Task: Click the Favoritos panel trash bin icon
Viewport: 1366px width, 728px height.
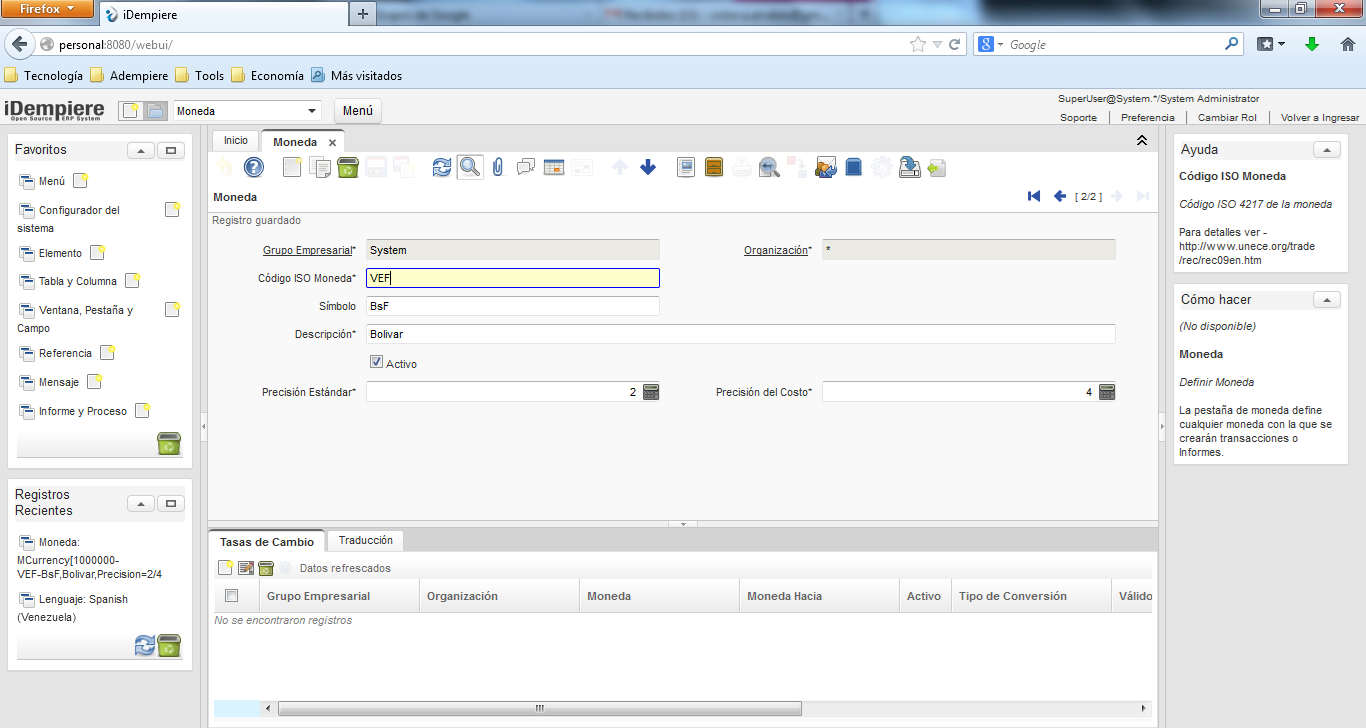Action: coord(169,444)
